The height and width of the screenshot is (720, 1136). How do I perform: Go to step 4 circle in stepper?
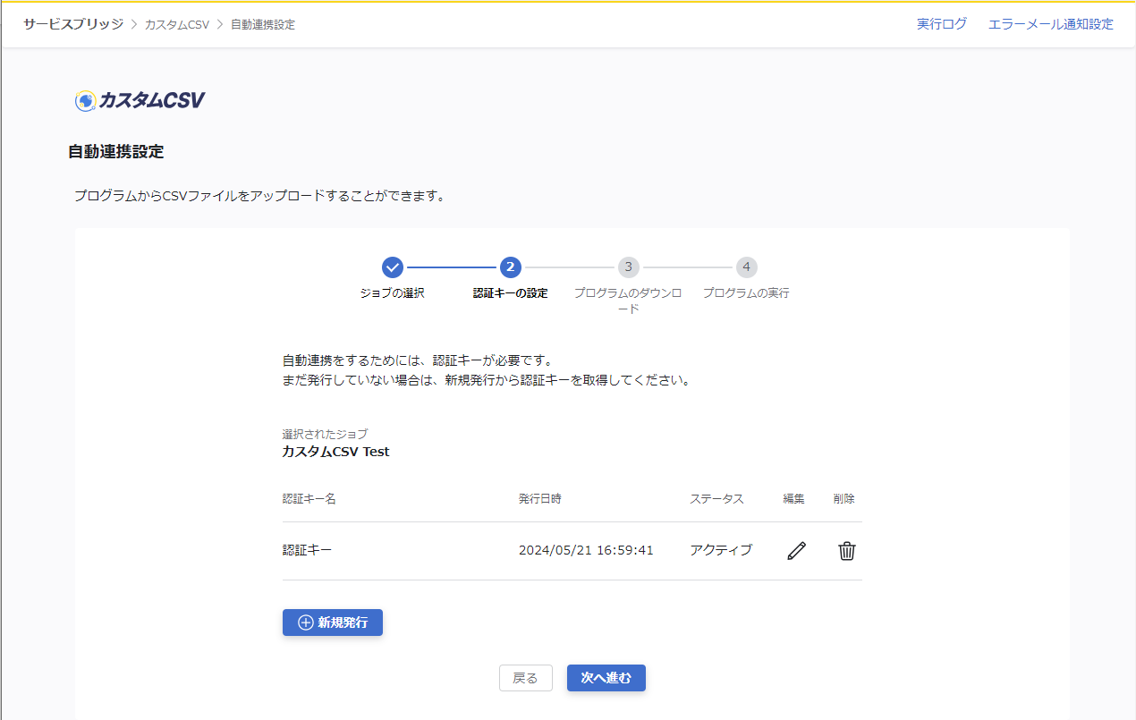746,267
